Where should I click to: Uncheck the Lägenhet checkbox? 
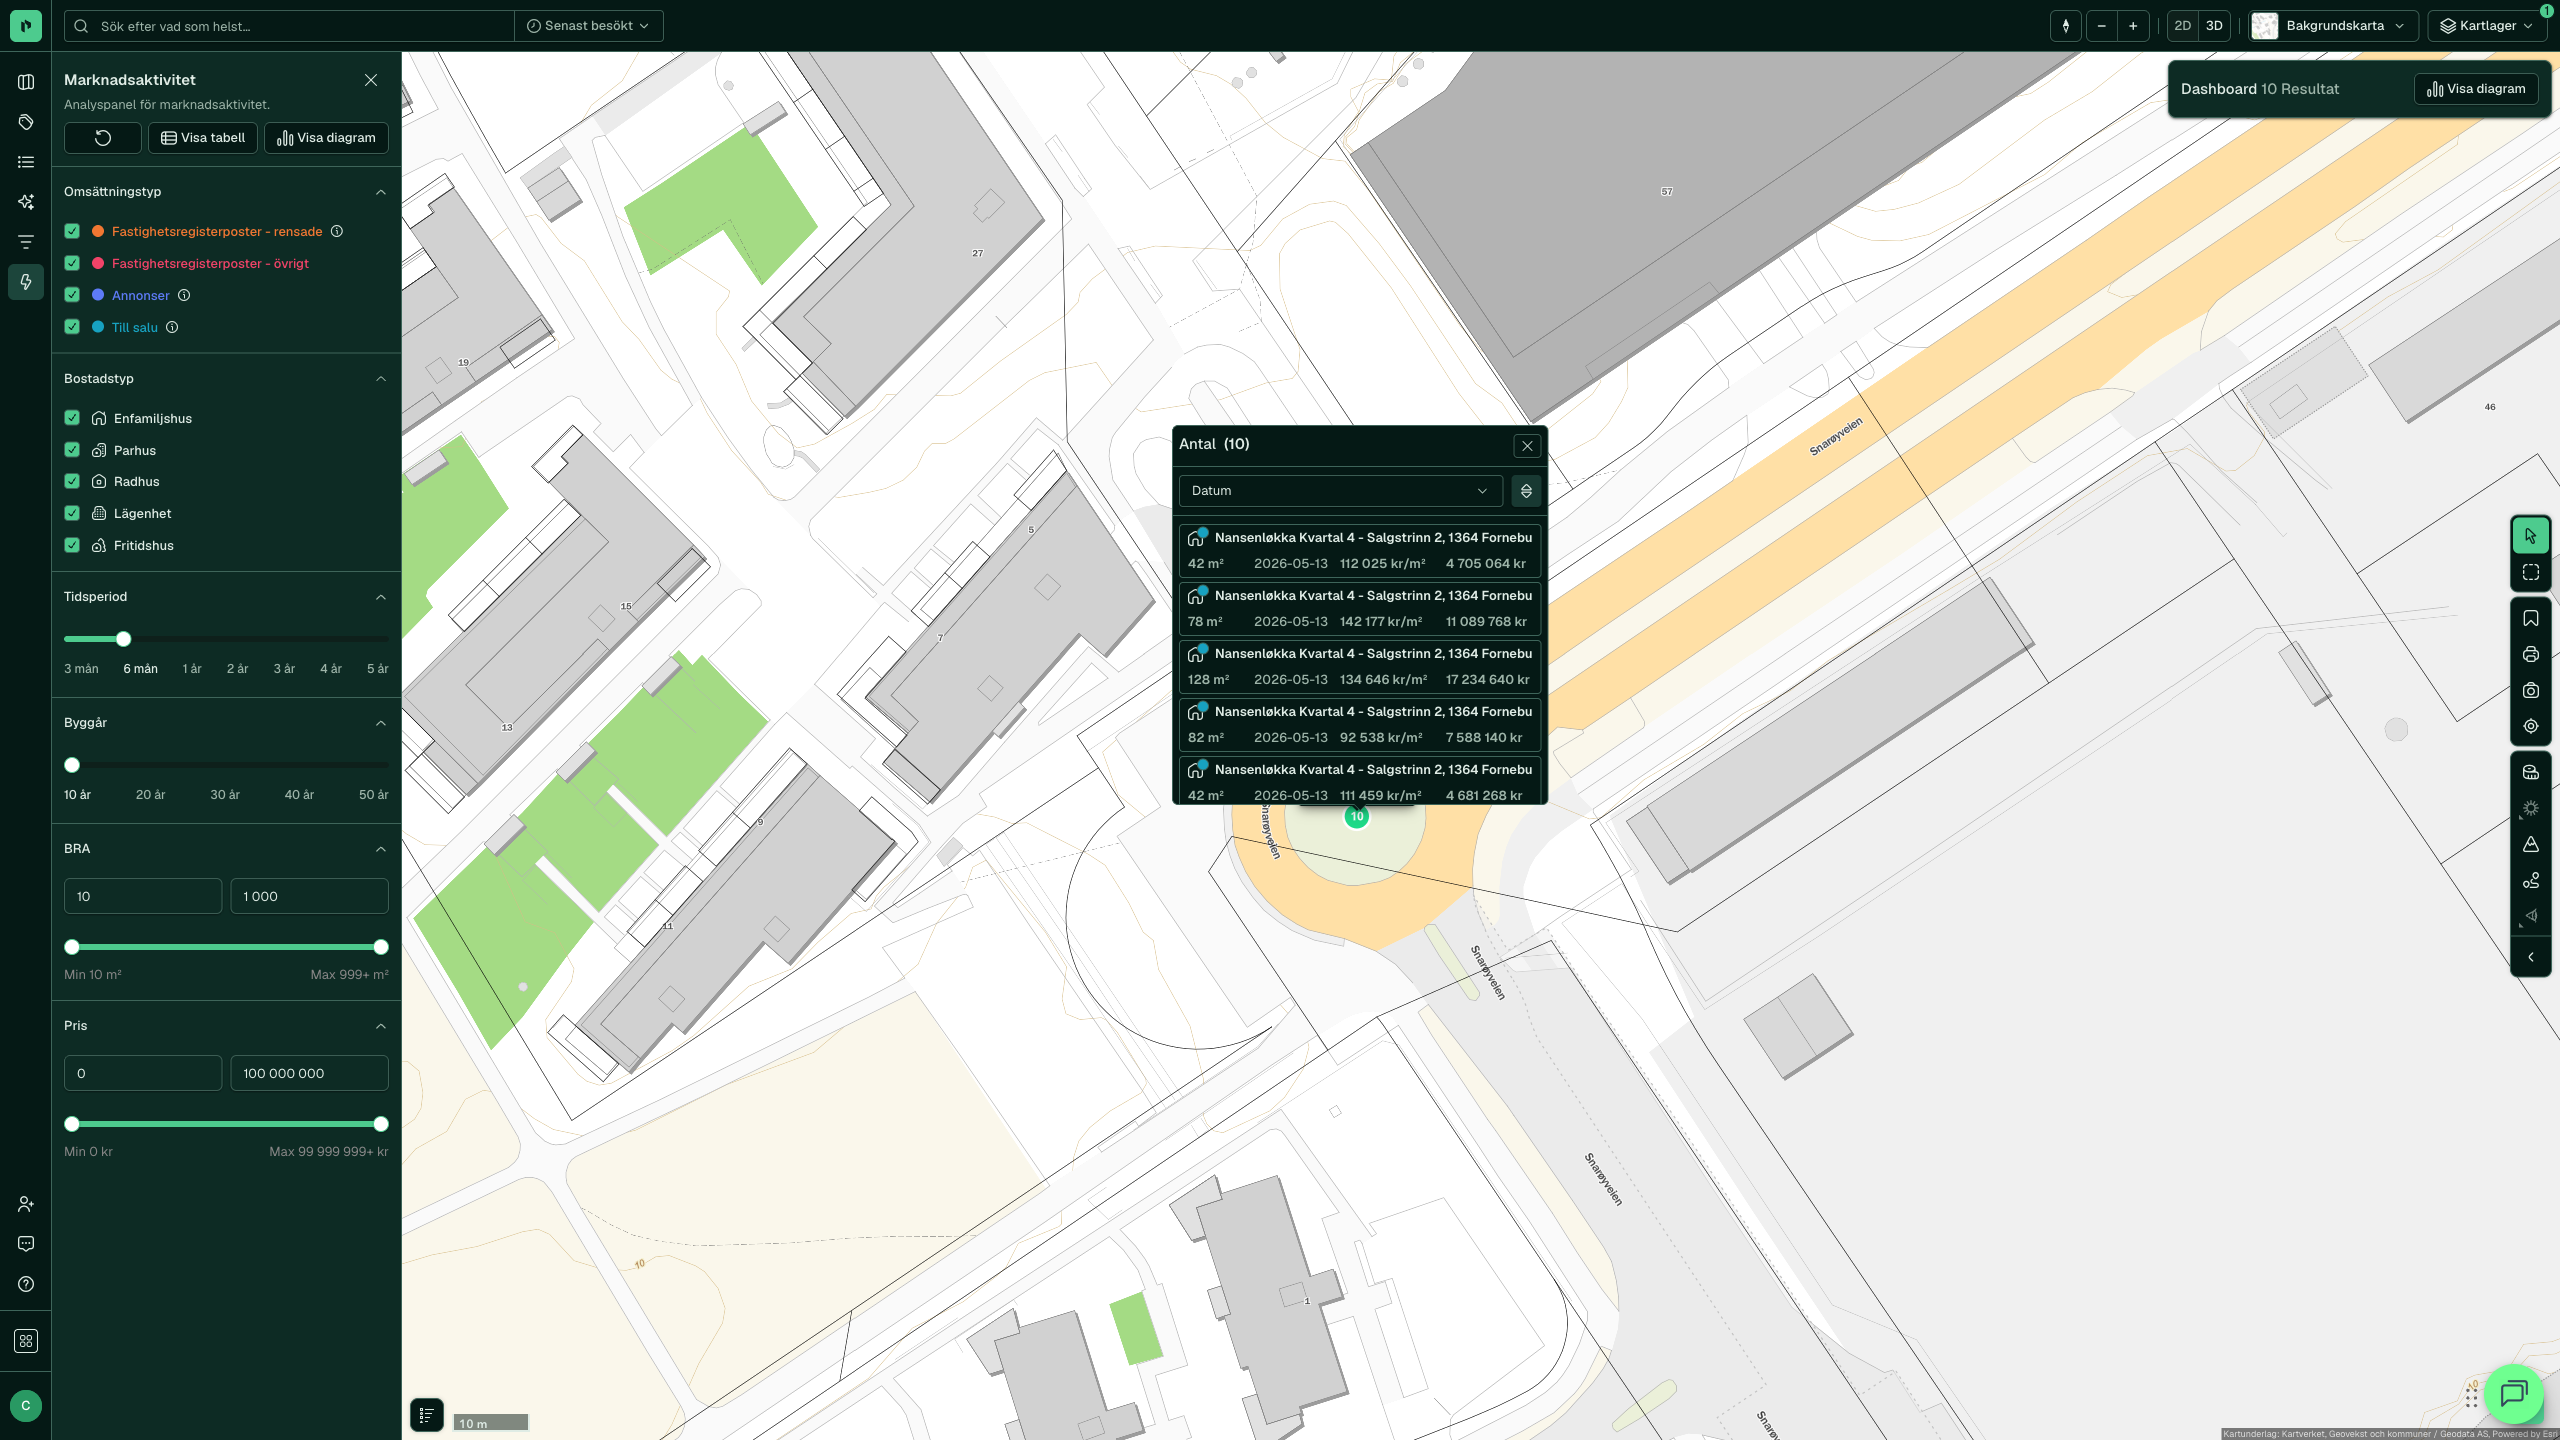coord(72,513)
